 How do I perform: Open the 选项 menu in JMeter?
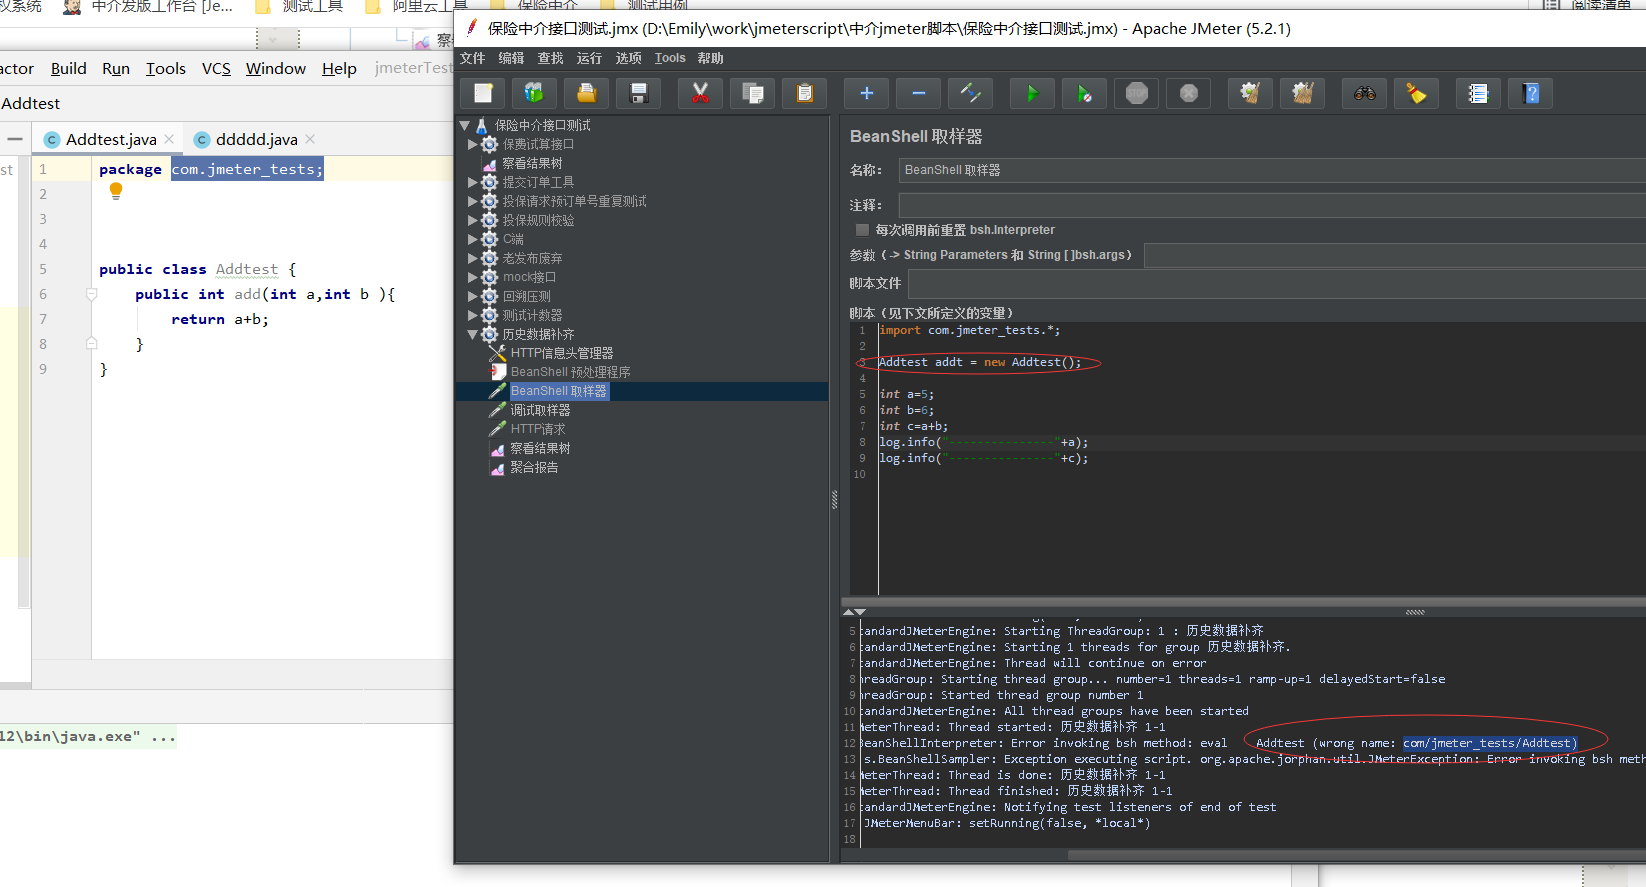click(628, 58)
